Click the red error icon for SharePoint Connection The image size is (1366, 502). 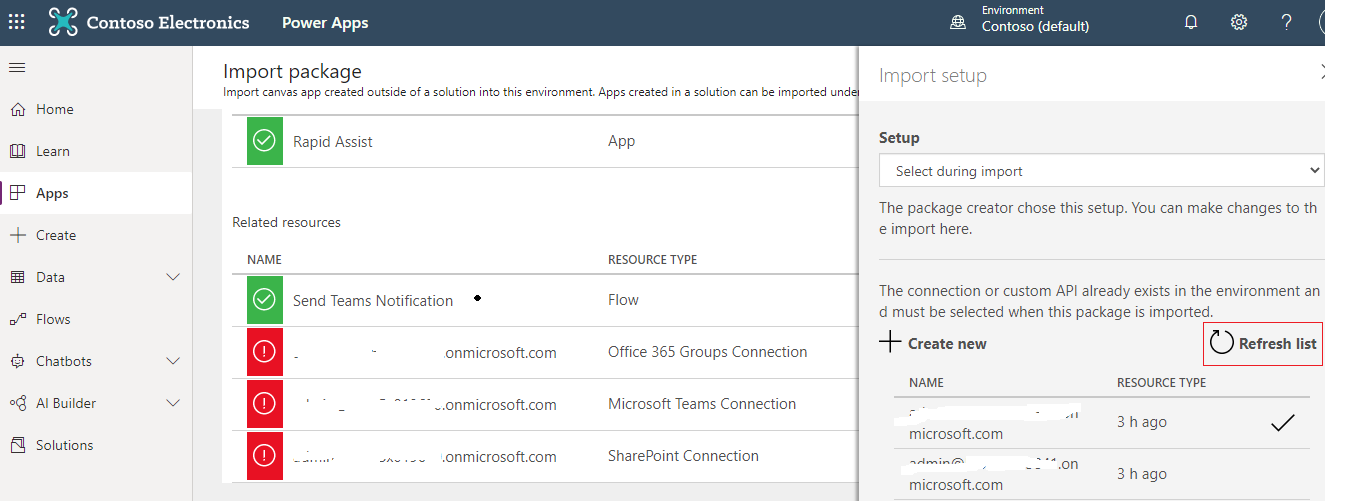[264, 456]
